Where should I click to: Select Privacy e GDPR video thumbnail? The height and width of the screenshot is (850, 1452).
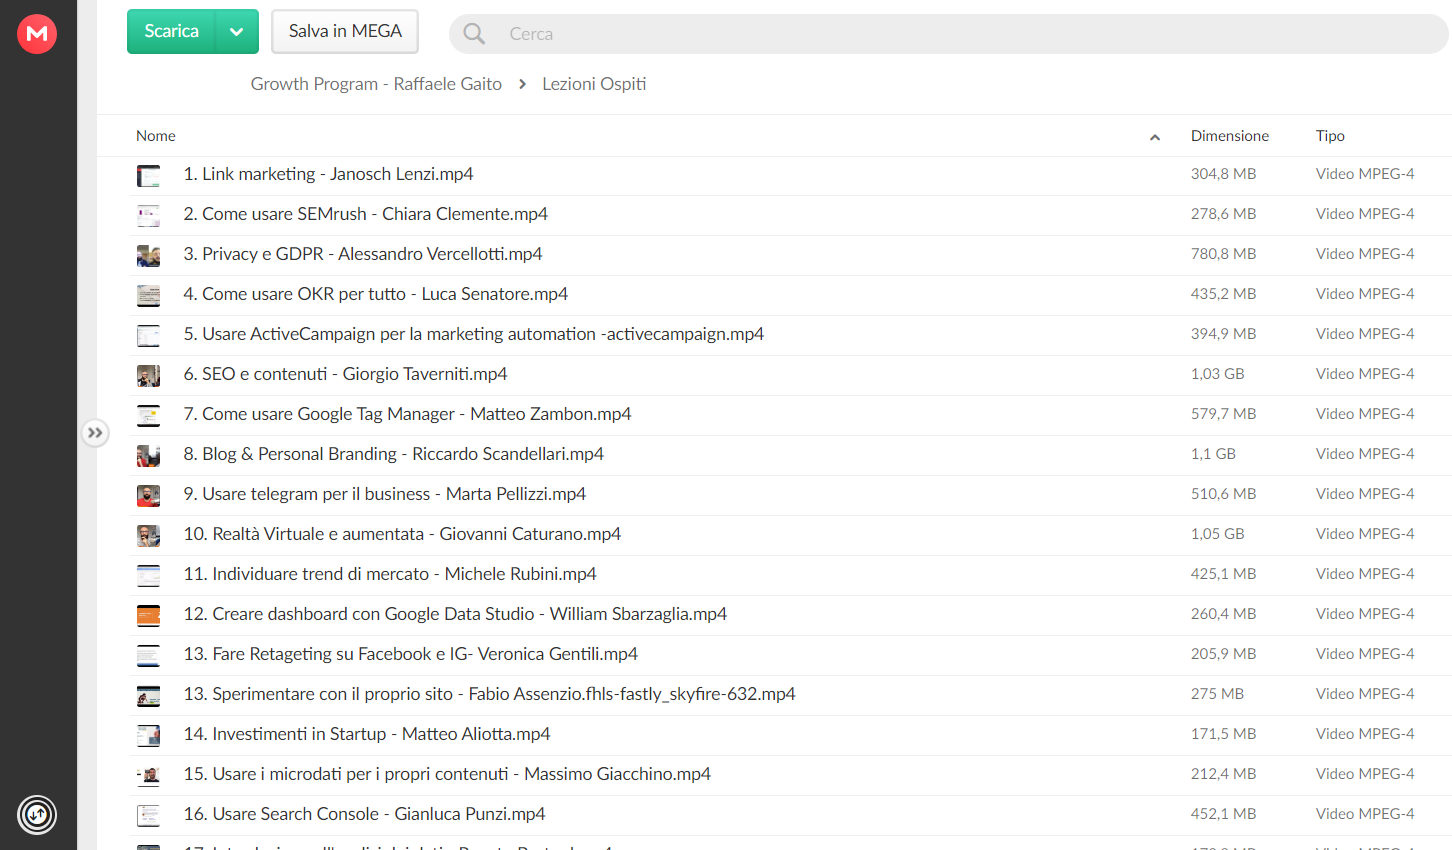coord(148,256)
